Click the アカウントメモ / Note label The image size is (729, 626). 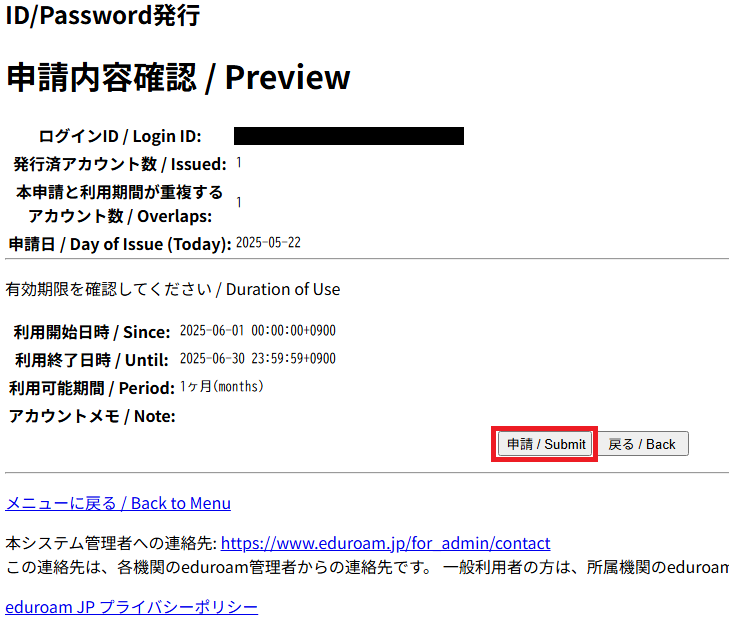tap(92, 416)
